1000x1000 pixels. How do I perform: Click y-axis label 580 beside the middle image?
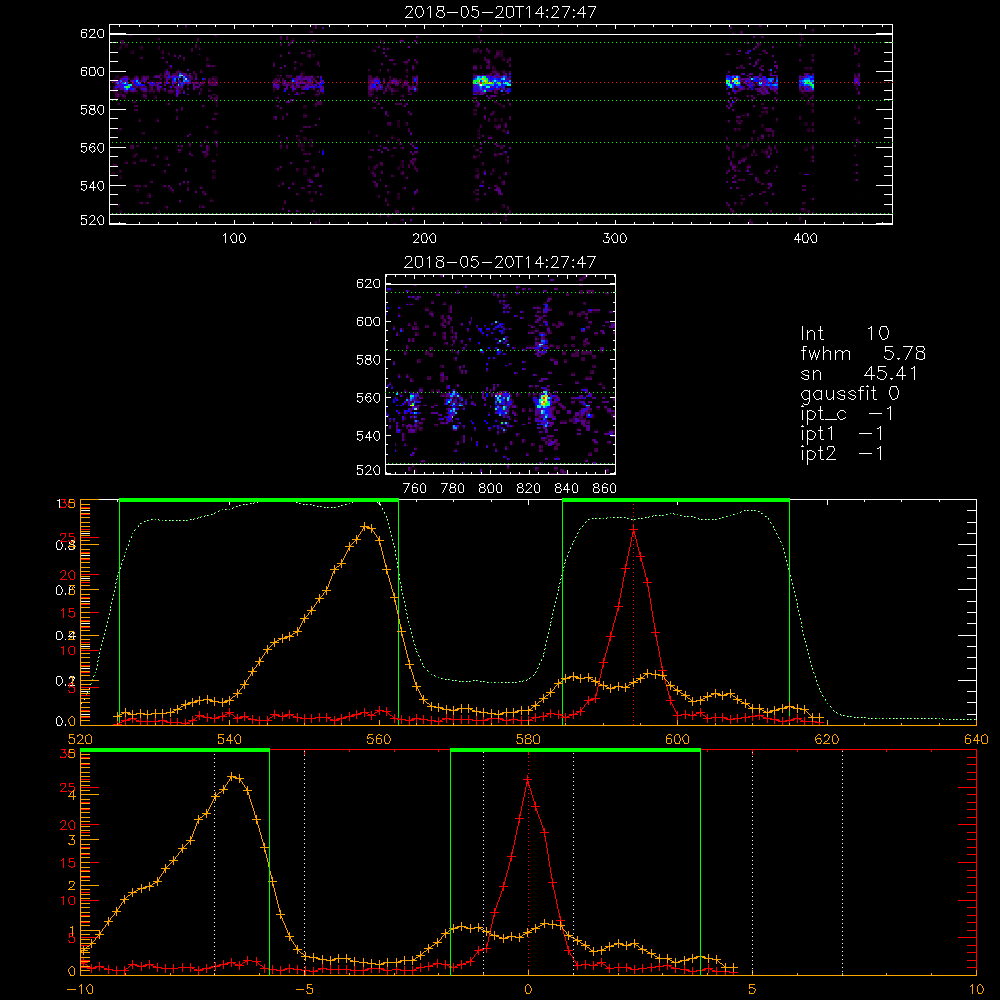pyautogui.click(x=368, y=360)
